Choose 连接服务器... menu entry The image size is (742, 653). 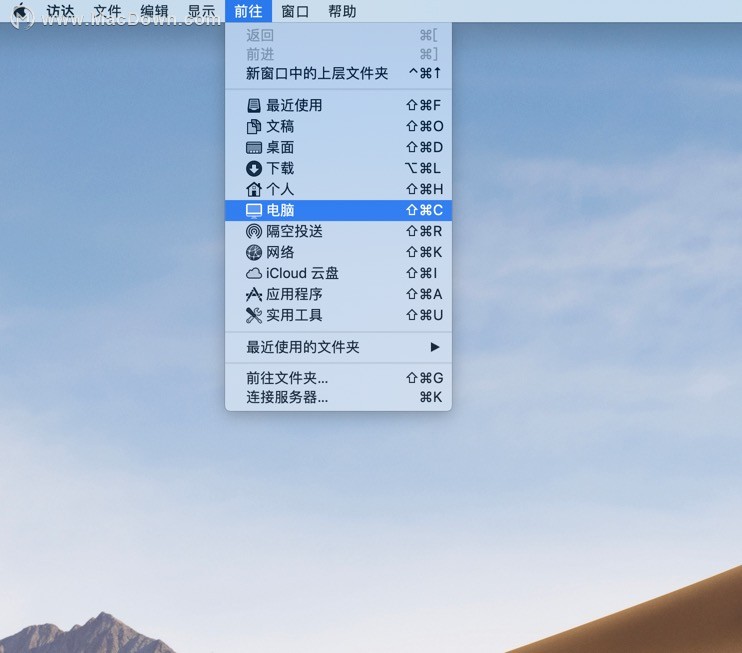338,397
